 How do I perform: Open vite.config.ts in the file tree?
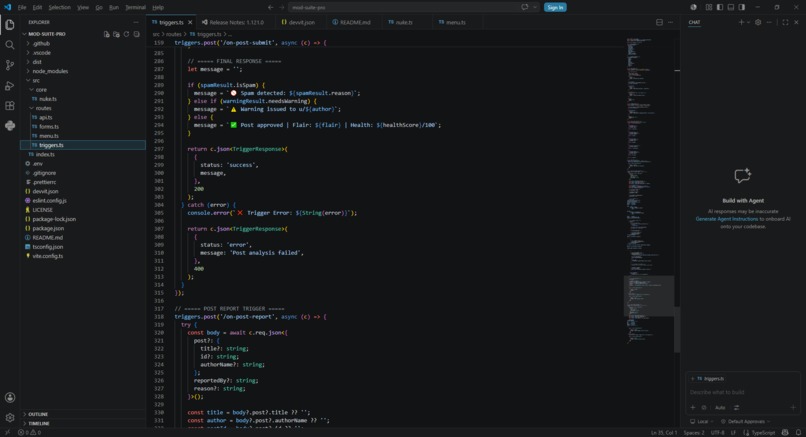tap(82, 256)
